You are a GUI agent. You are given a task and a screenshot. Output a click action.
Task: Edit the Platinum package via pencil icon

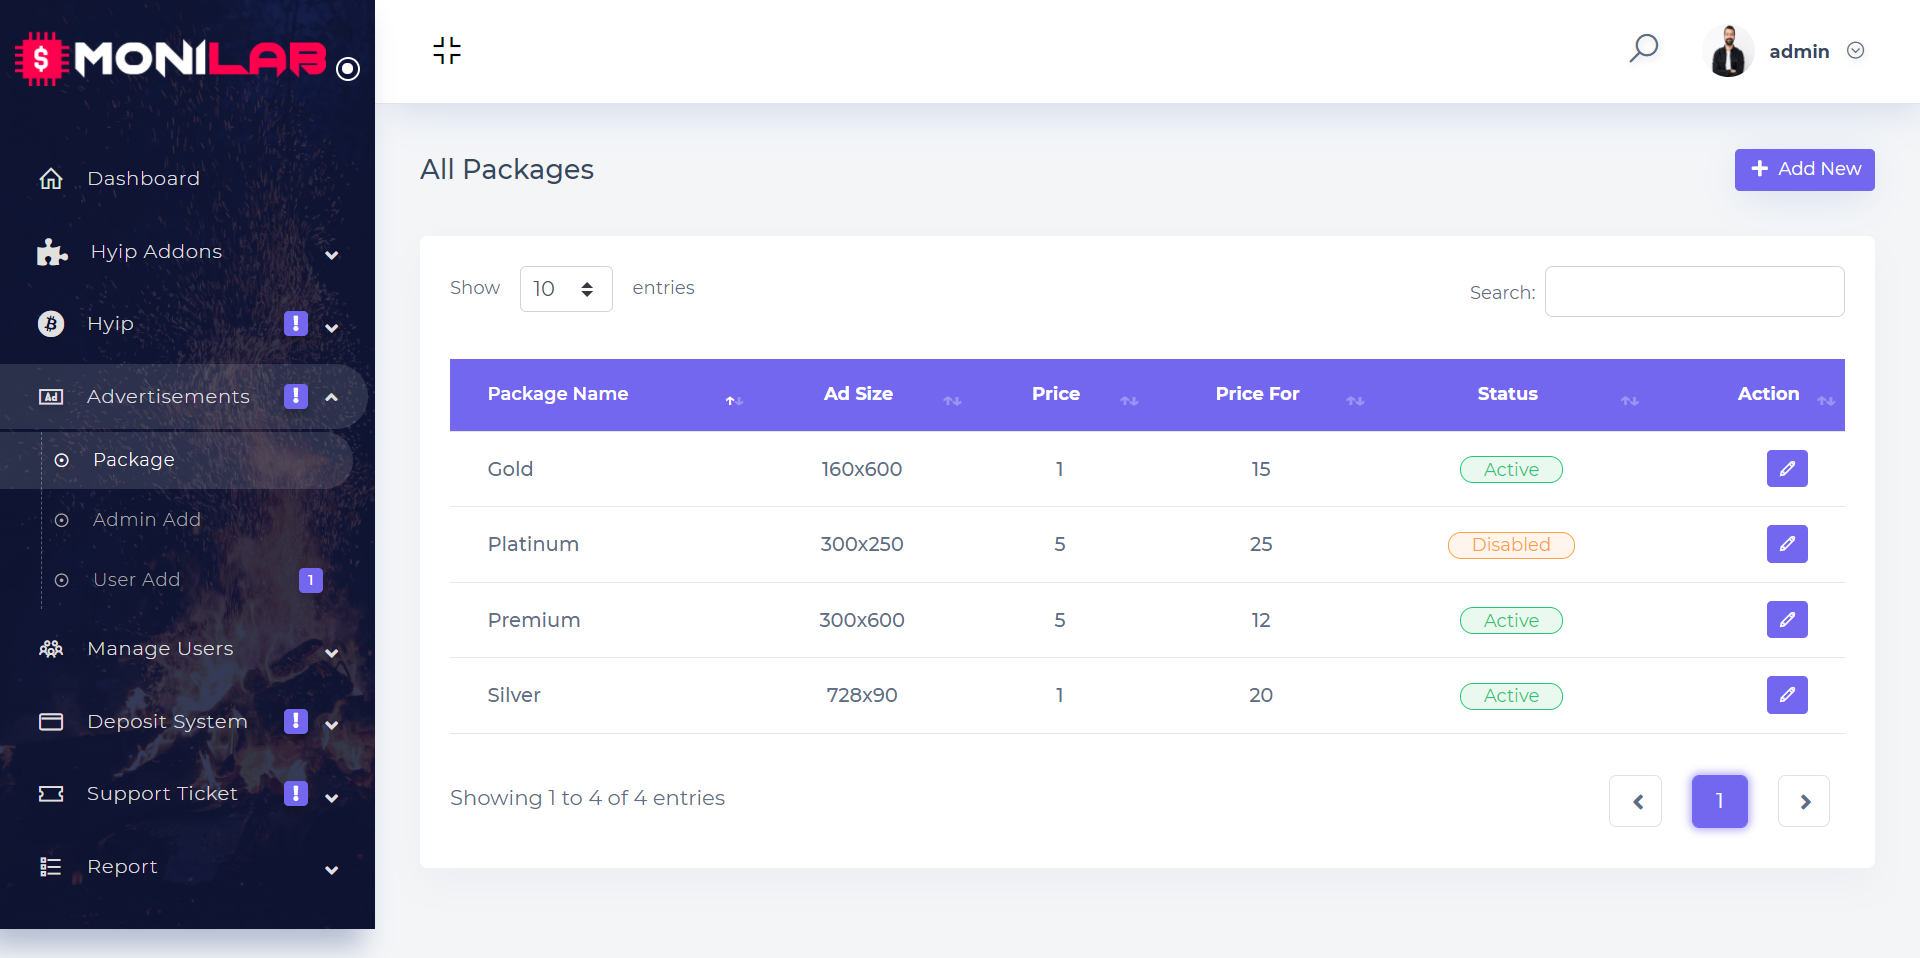click(x=1787, y=544)
